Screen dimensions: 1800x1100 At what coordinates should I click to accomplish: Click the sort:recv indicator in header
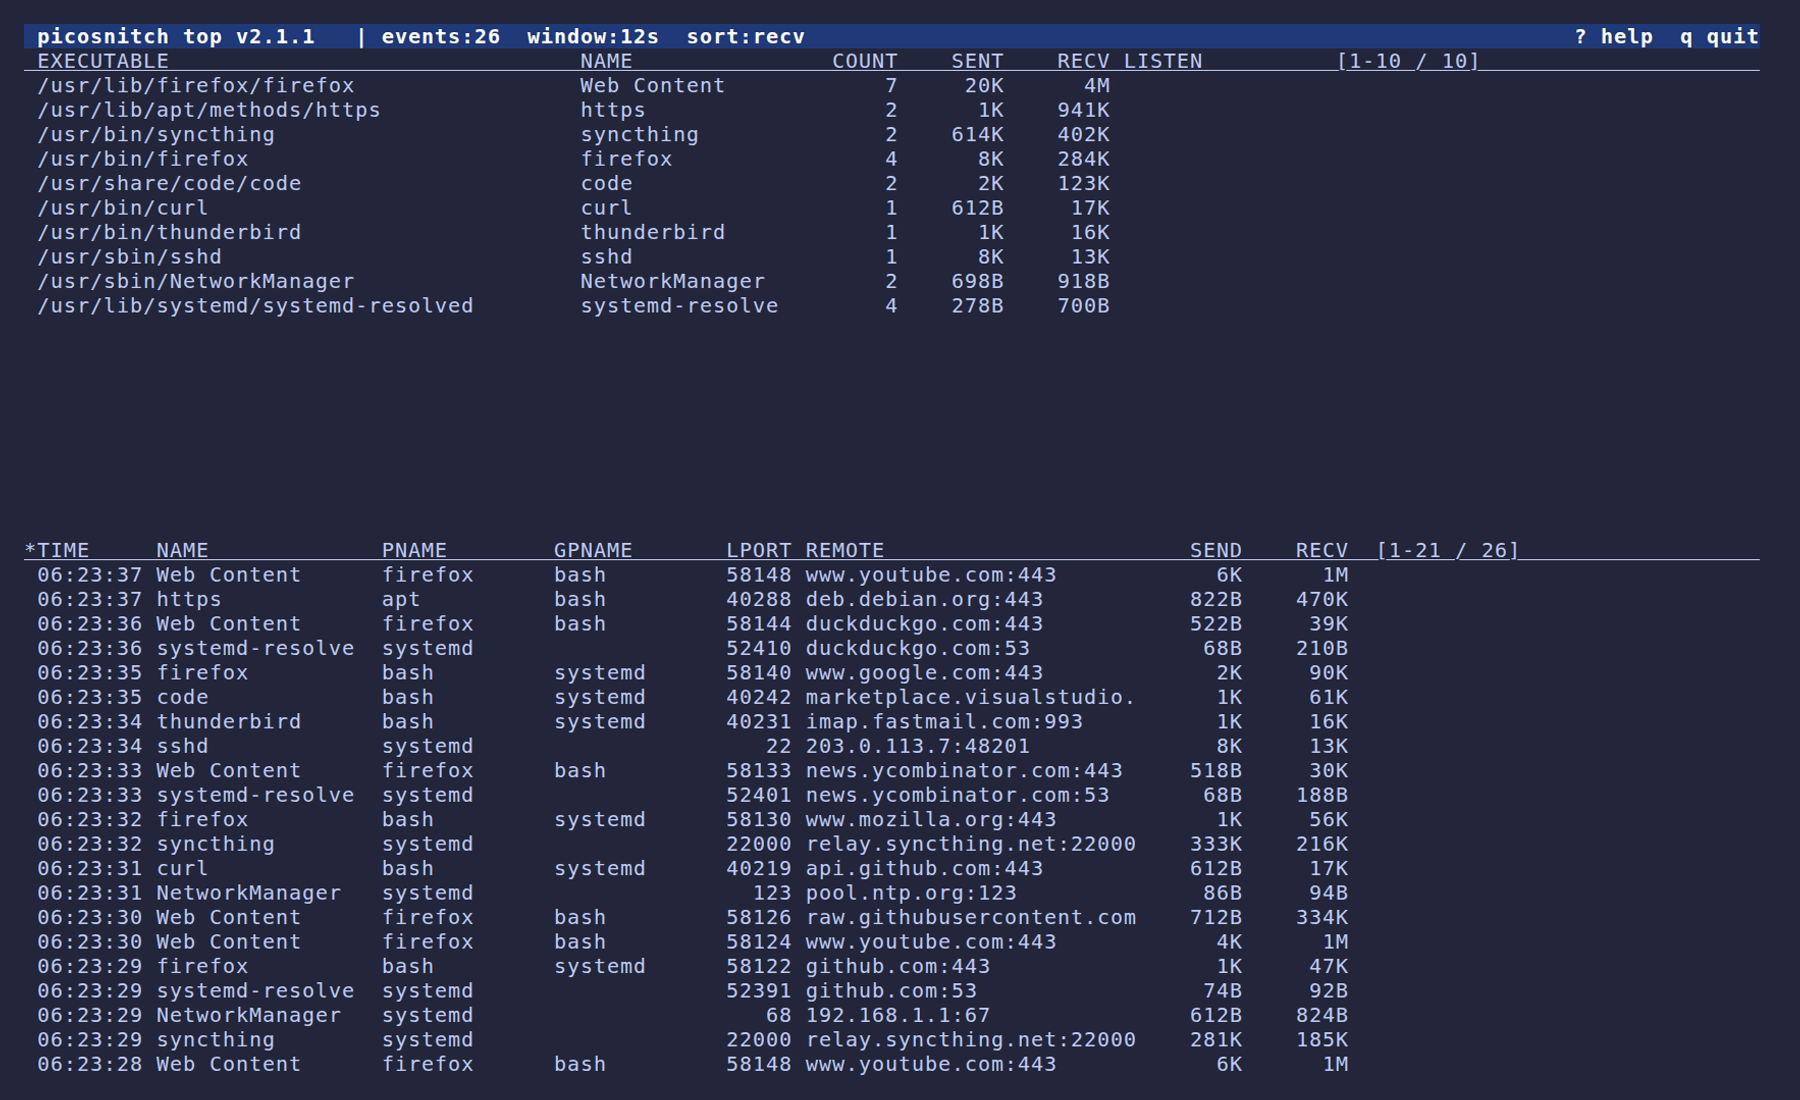coord(746,37)
